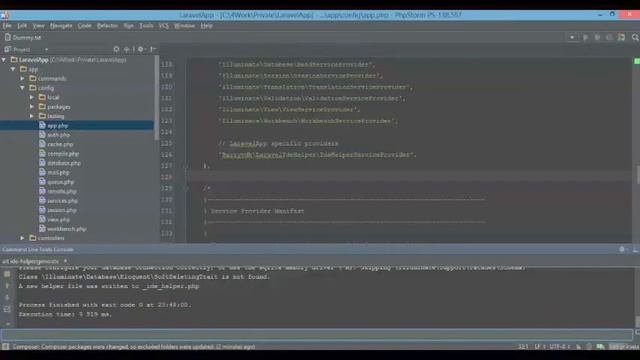
Task: Open the VCS menu
Action: point(164,26)
